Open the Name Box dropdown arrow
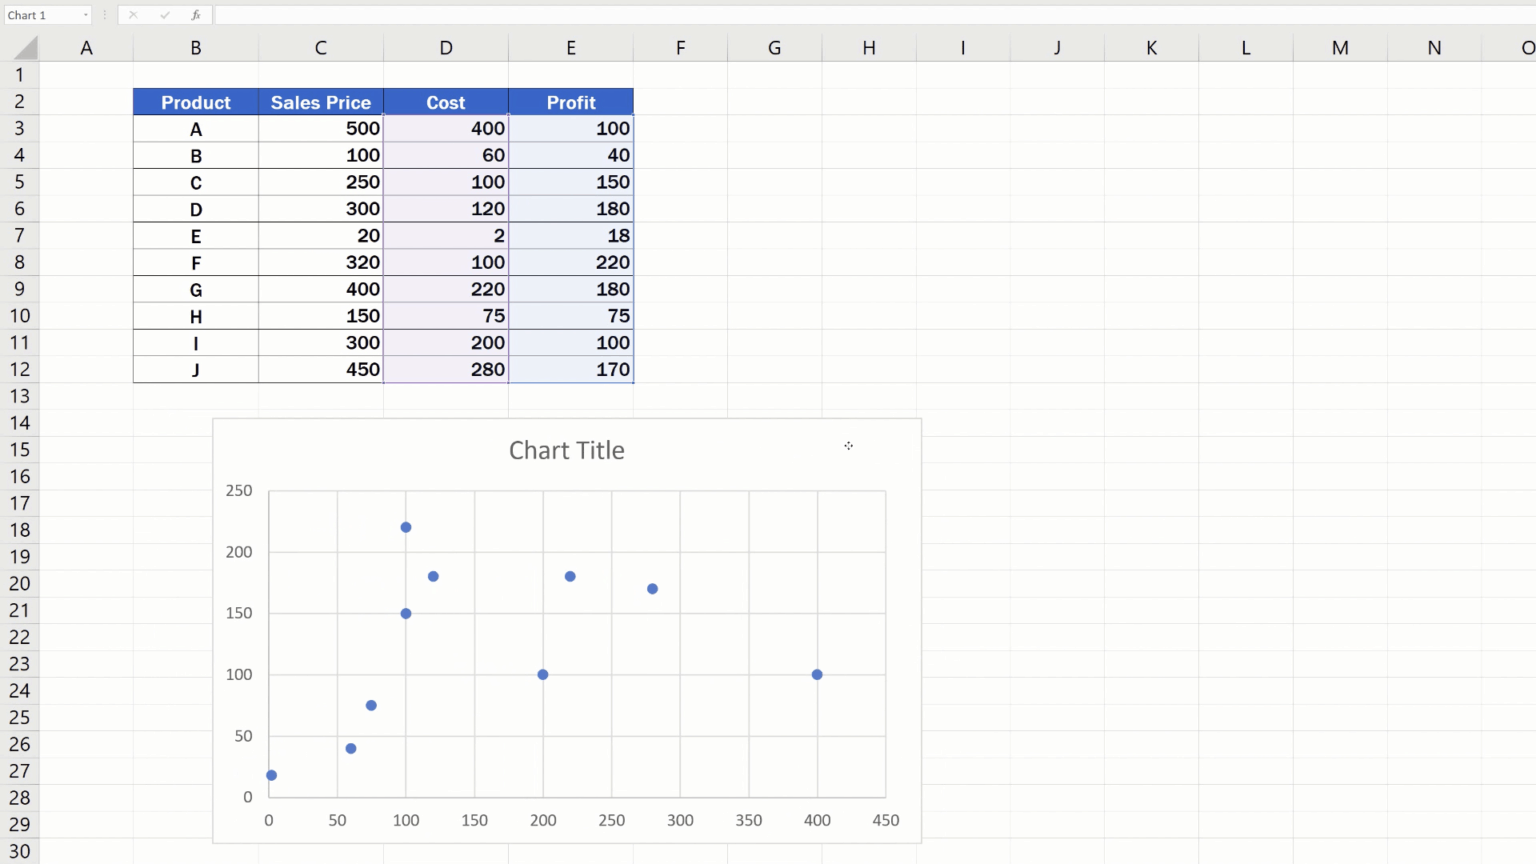 point(85,15)
